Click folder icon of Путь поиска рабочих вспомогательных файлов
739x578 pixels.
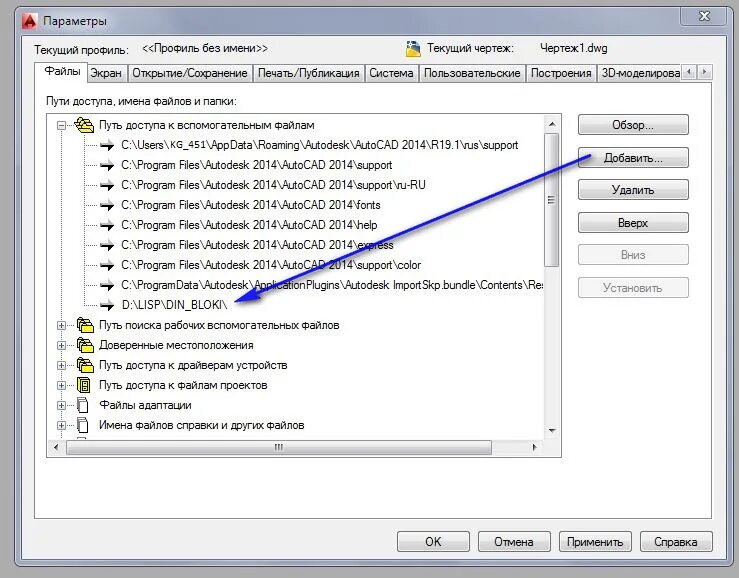coord(85,325)
